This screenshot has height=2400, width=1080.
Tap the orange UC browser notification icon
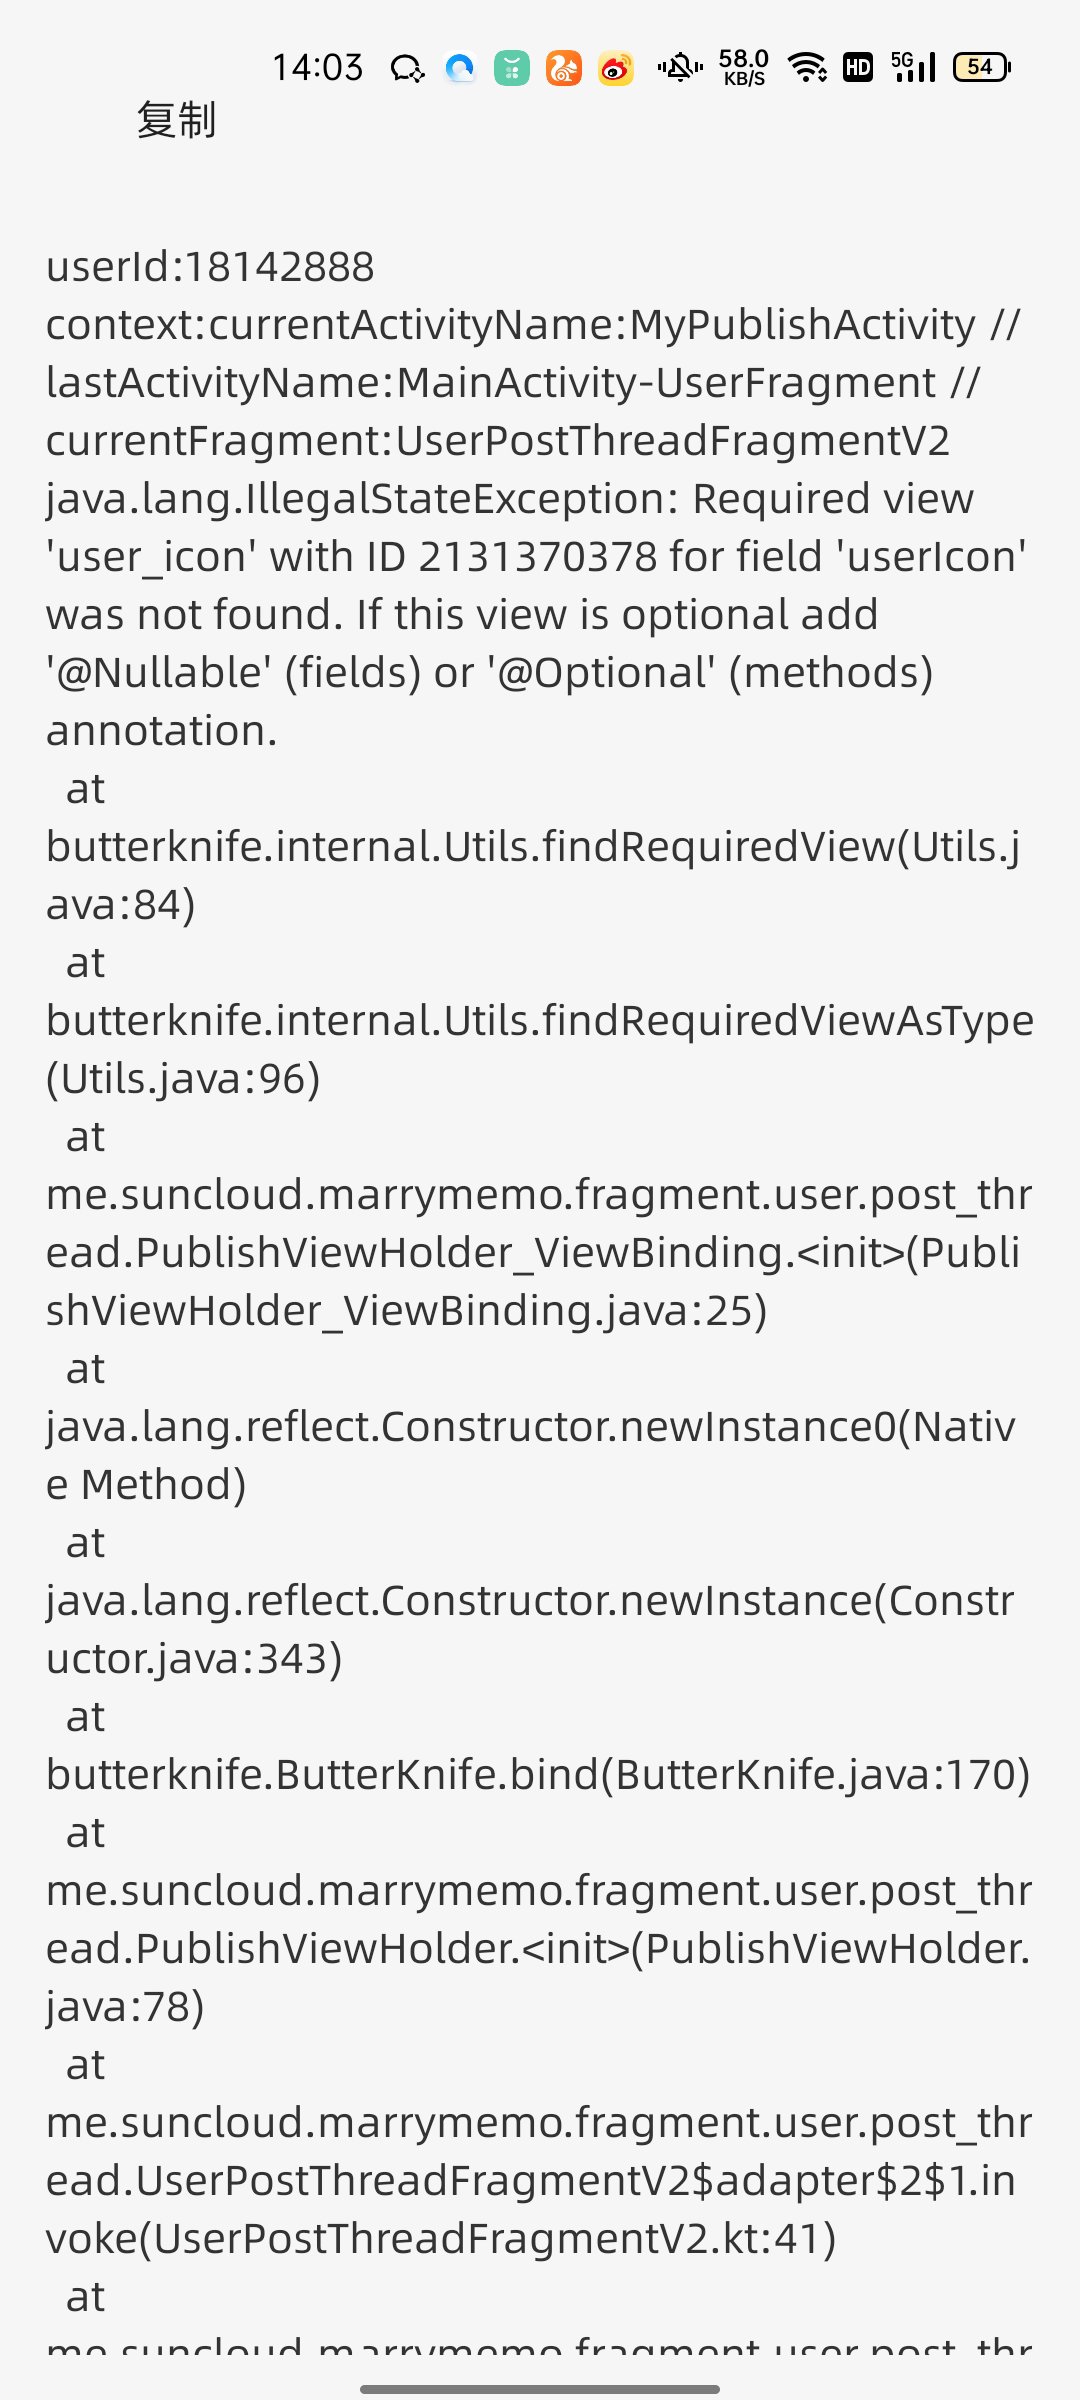pyautogui.click(x=564, y=68)
